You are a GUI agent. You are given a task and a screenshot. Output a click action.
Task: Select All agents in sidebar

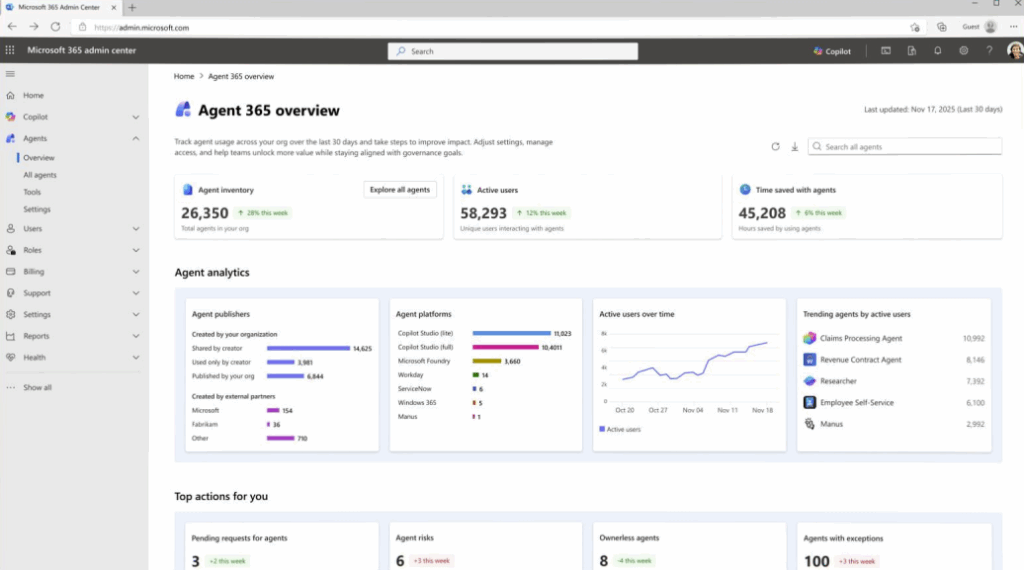tap(40, 175)
